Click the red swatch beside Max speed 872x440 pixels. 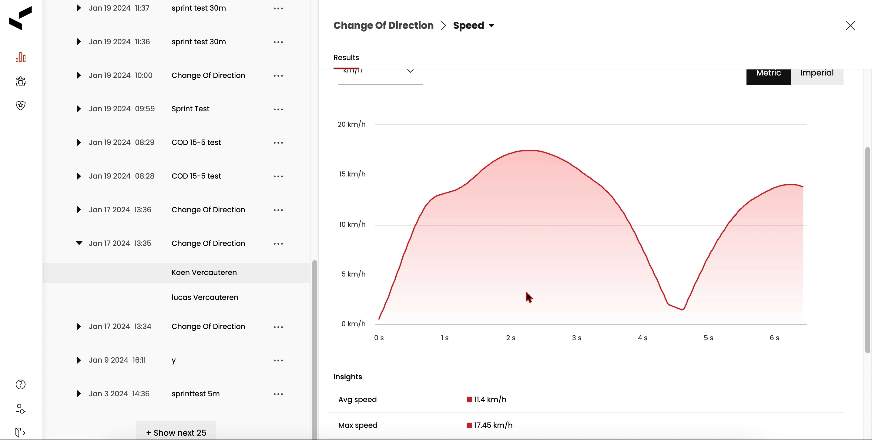point(469,426)
